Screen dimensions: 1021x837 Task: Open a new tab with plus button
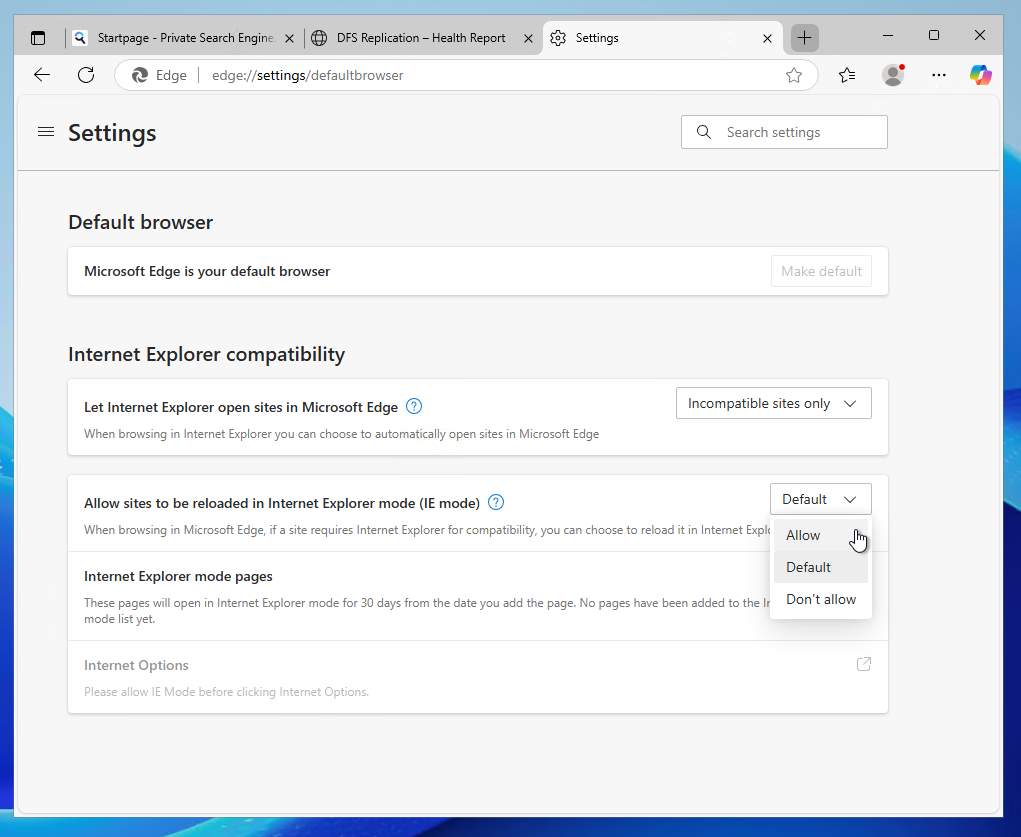pos(804,38)
